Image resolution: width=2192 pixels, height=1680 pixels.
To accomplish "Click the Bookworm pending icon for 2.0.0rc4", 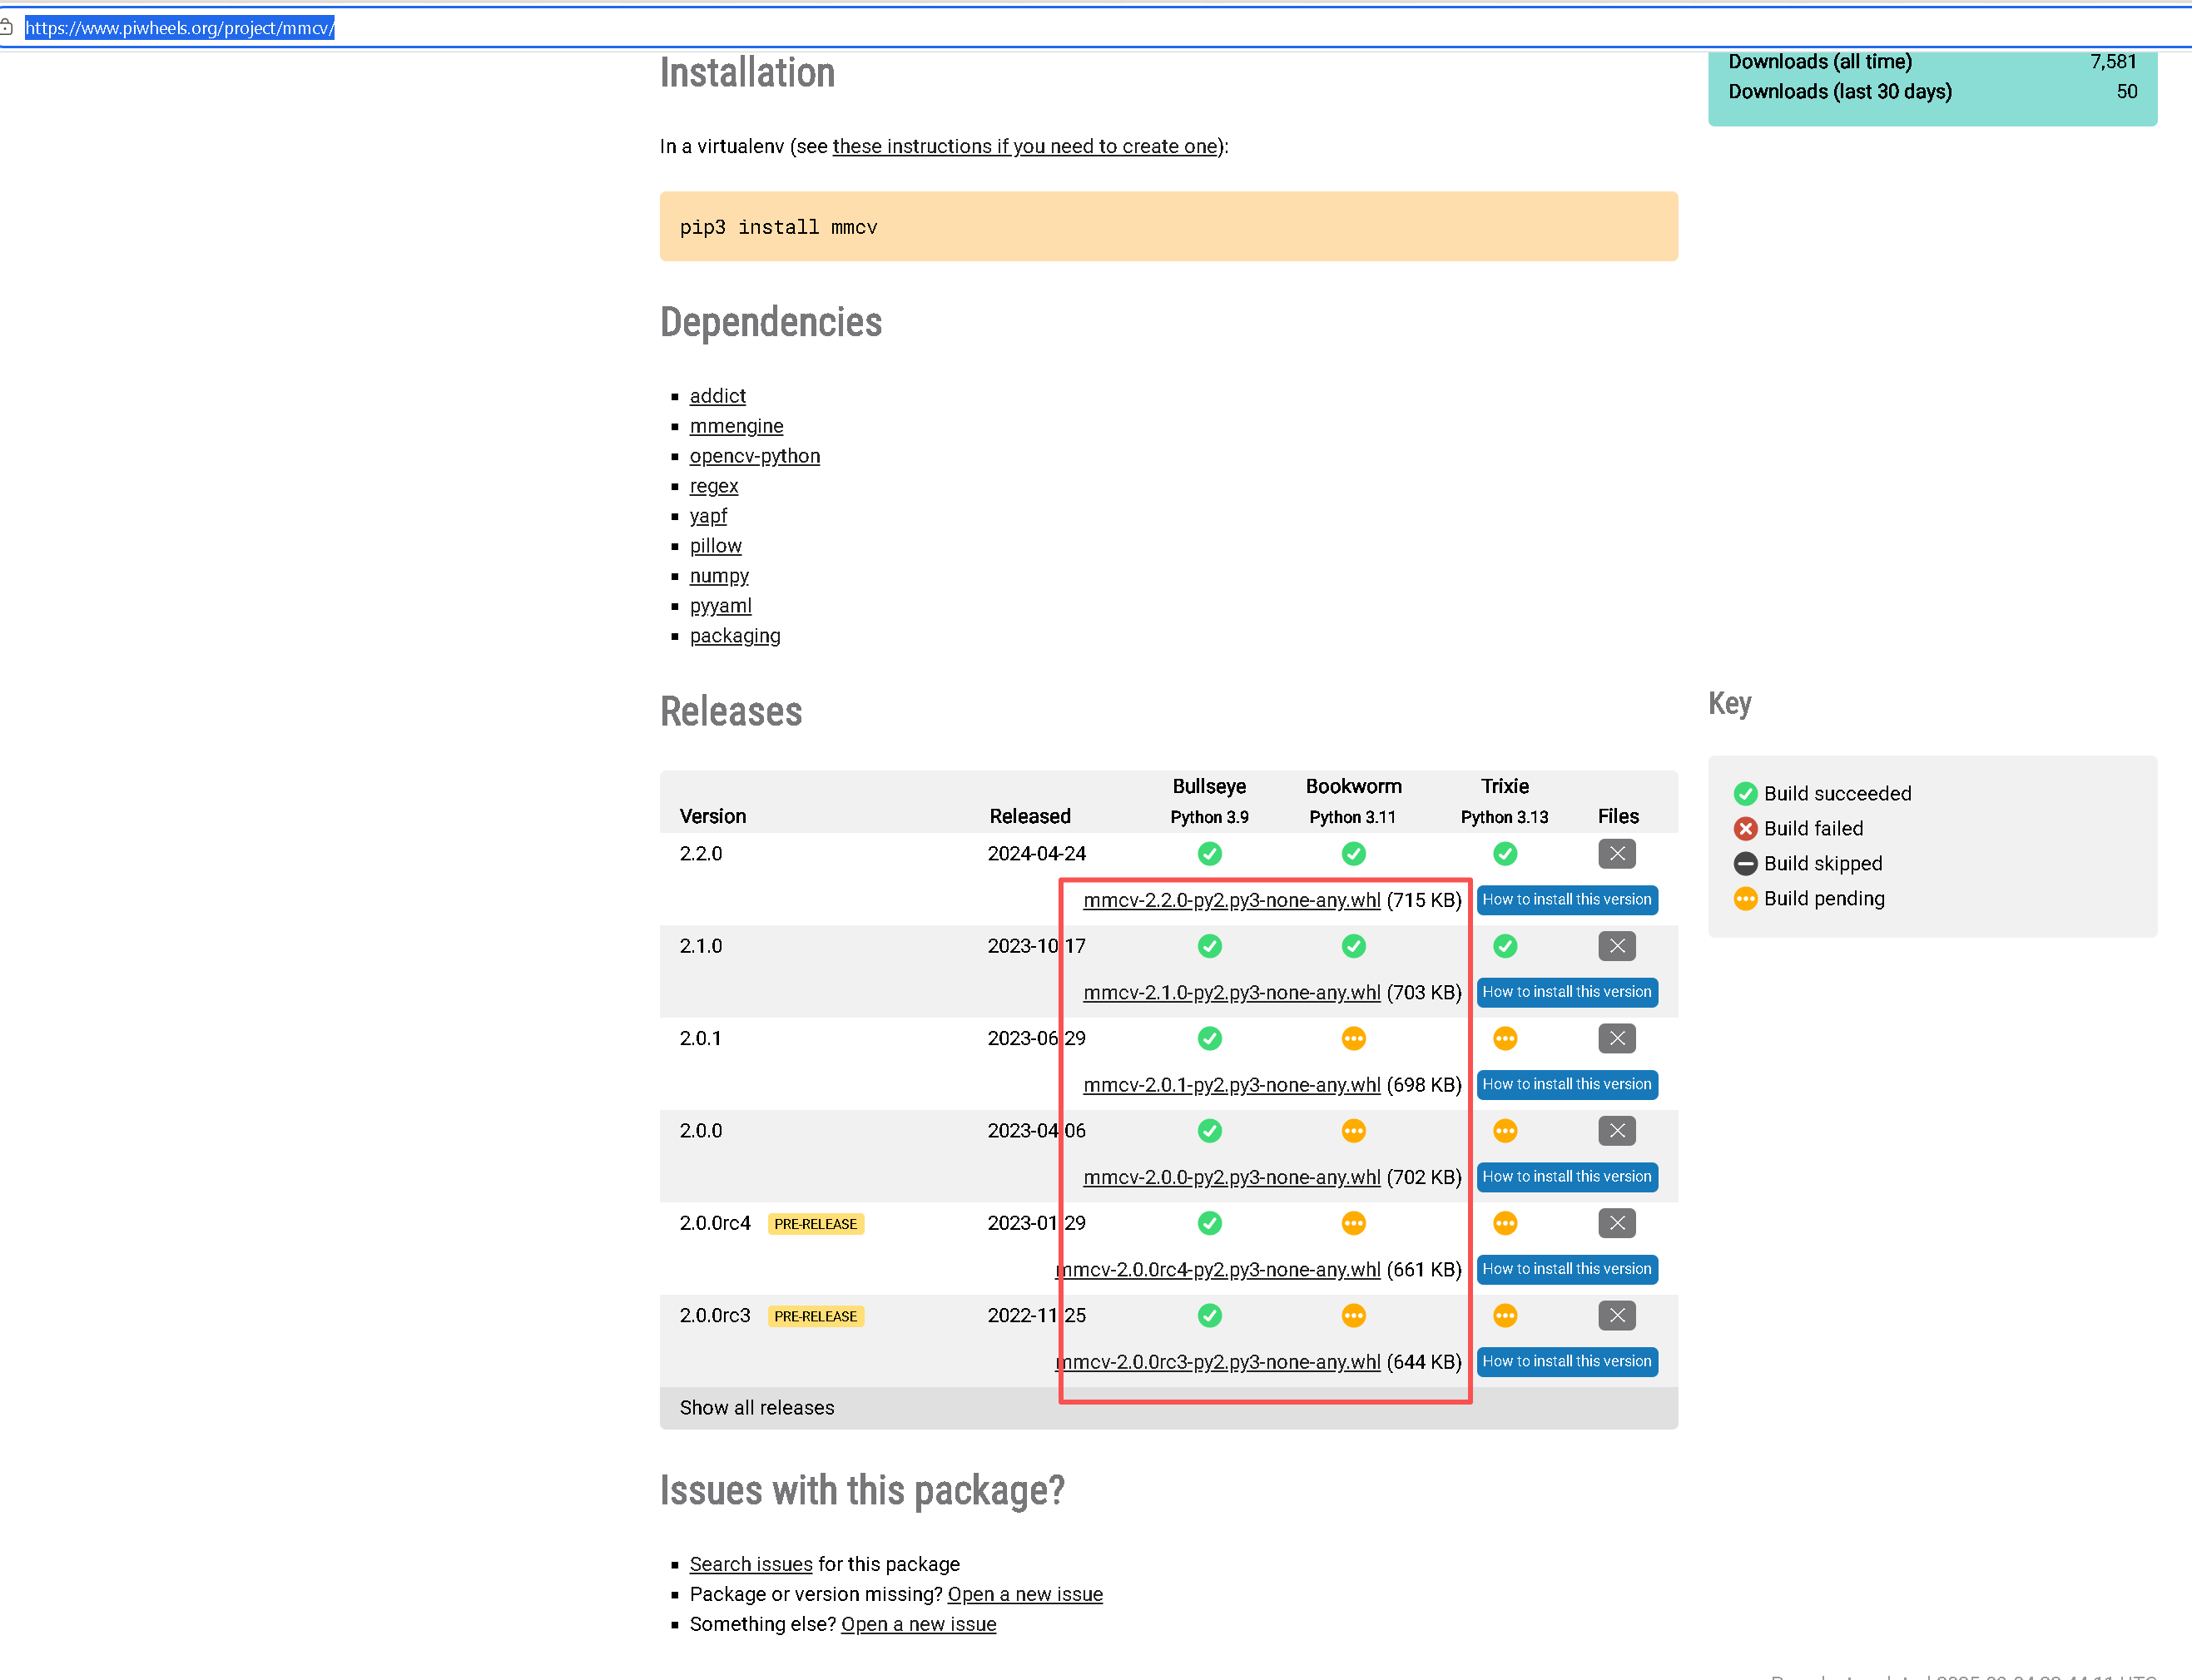I will click(1353, 1223).
